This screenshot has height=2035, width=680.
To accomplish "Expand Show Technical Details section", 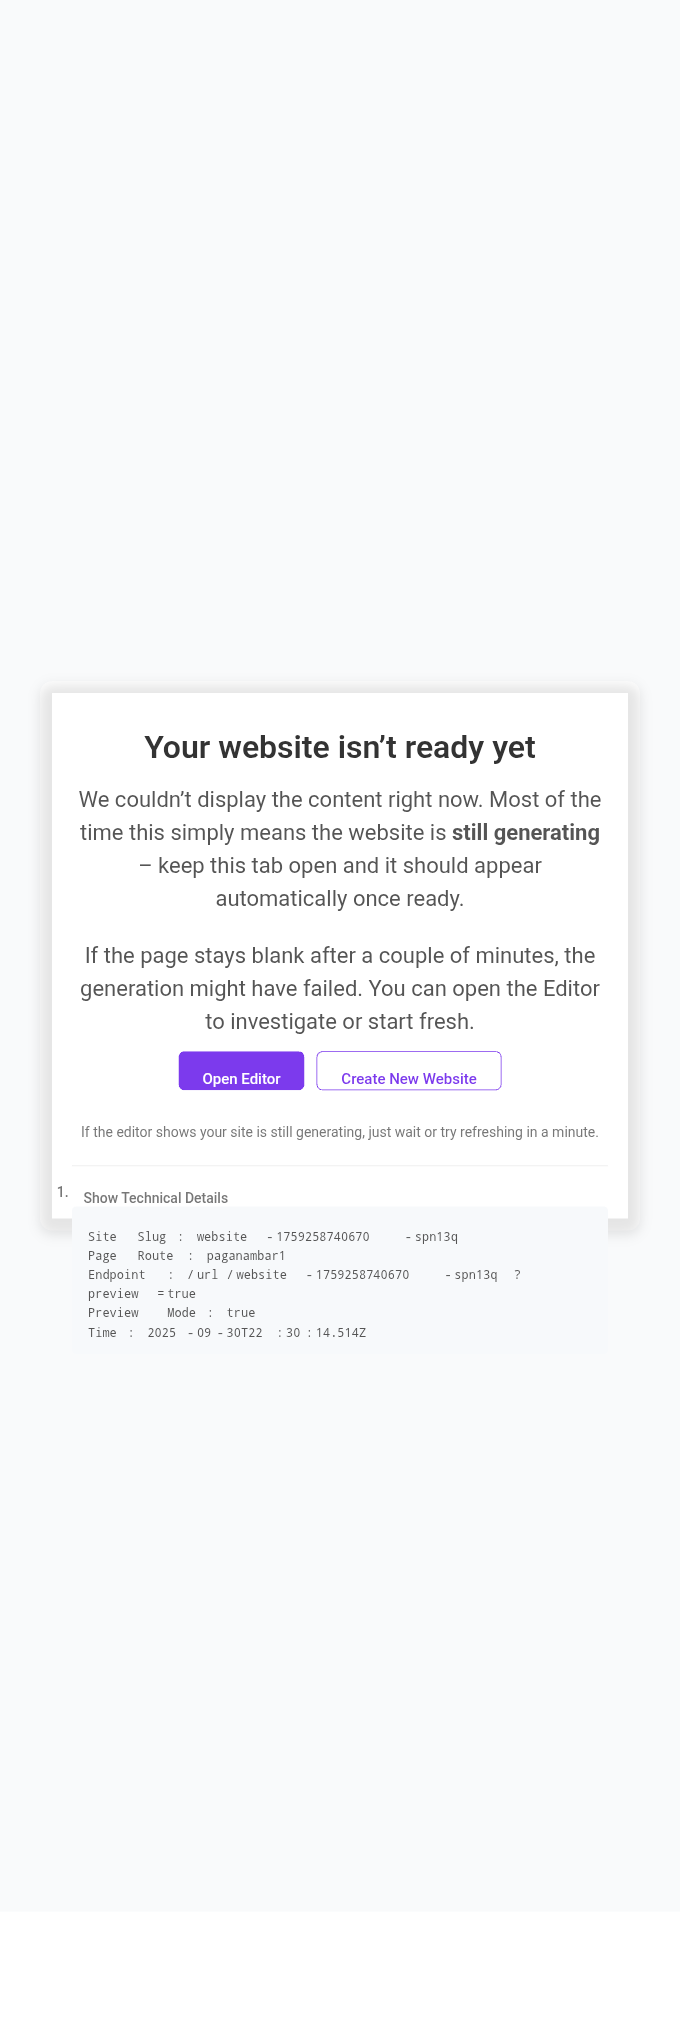I will pos(156,1198).
